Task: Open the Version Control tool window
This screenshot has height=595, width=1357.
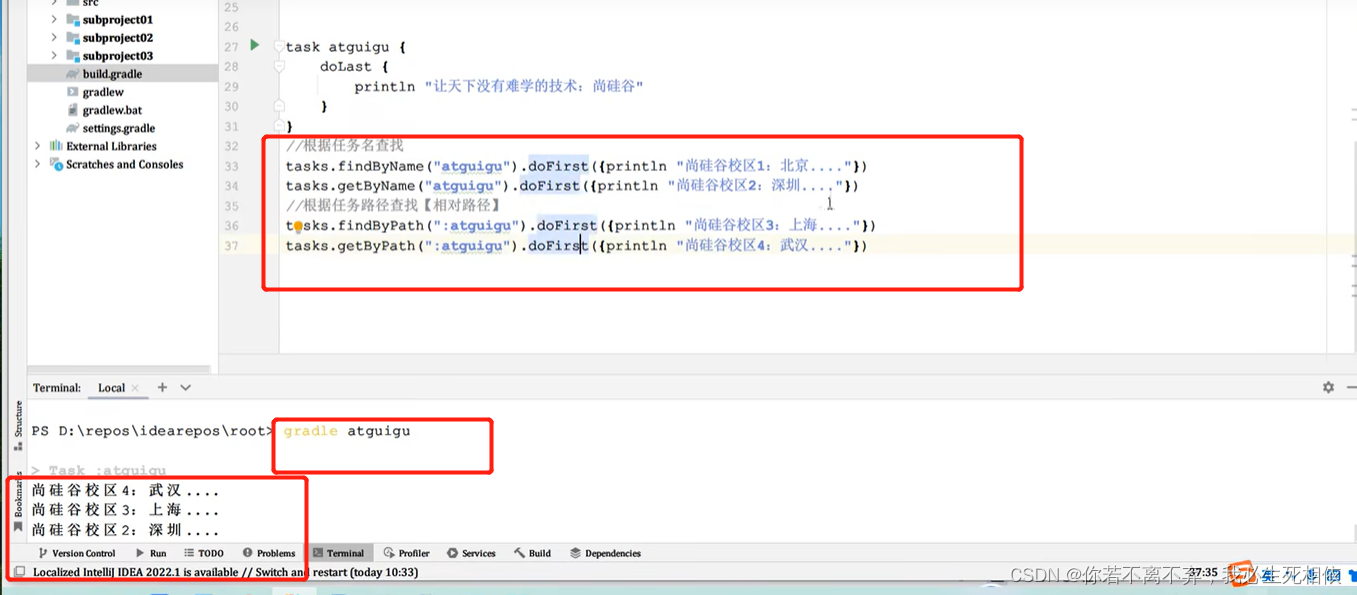Action: tap(77, 553)
